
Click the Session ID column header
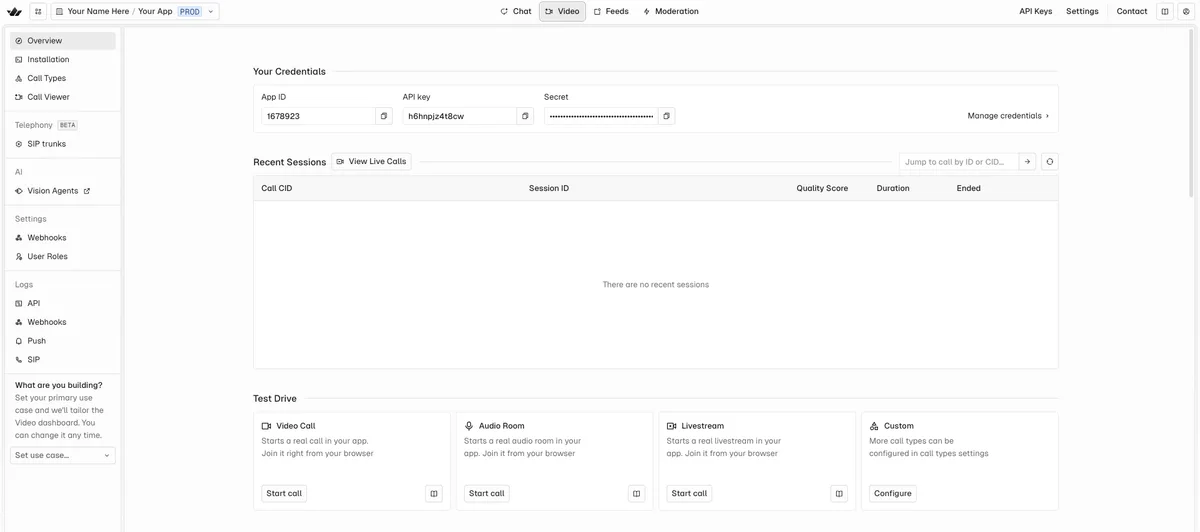(549, 188)
